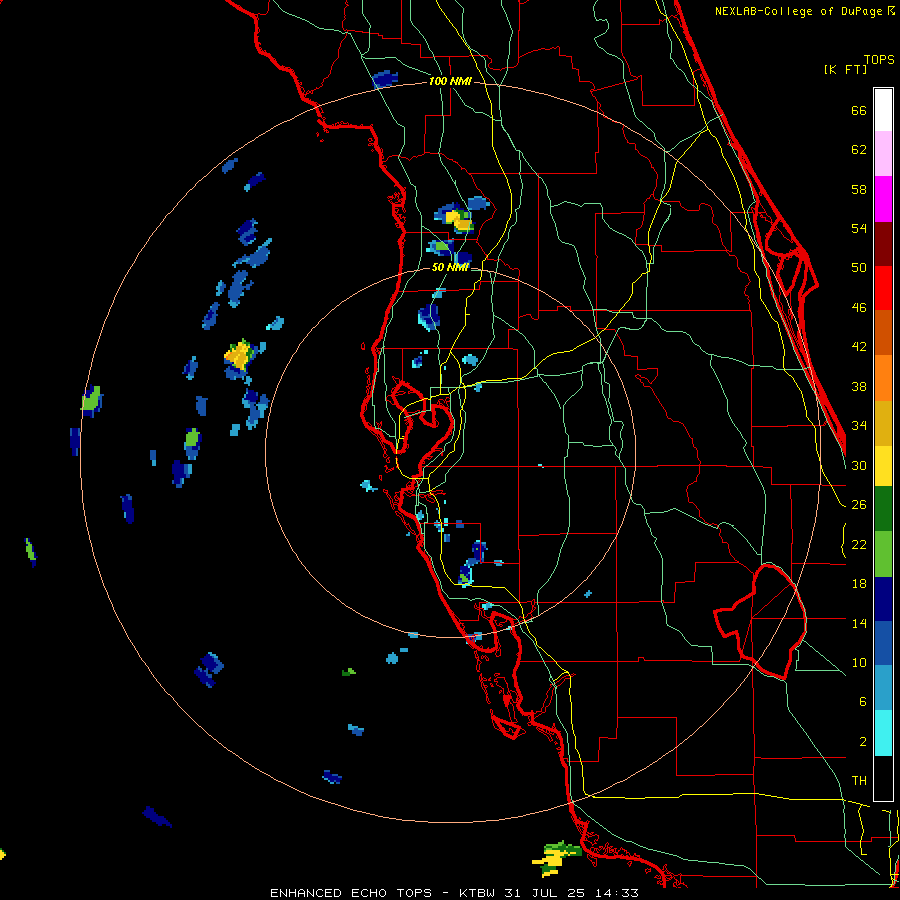Pick the magenta swatch on color bar
The height and width of the screenshot is (900, 900).
pyautogui.click(x=883, y=199)
